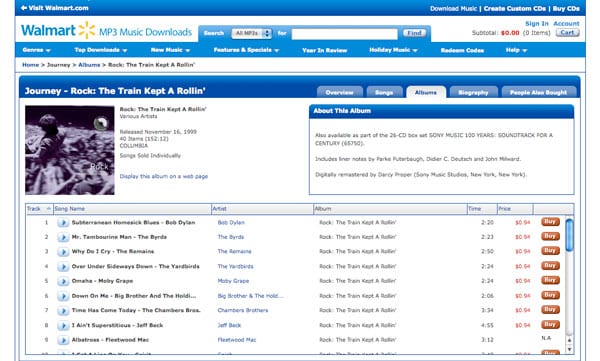This screenshot has height=361, width=600.
Task: Buy Time Has Come Today track
Action: [550, 309]
